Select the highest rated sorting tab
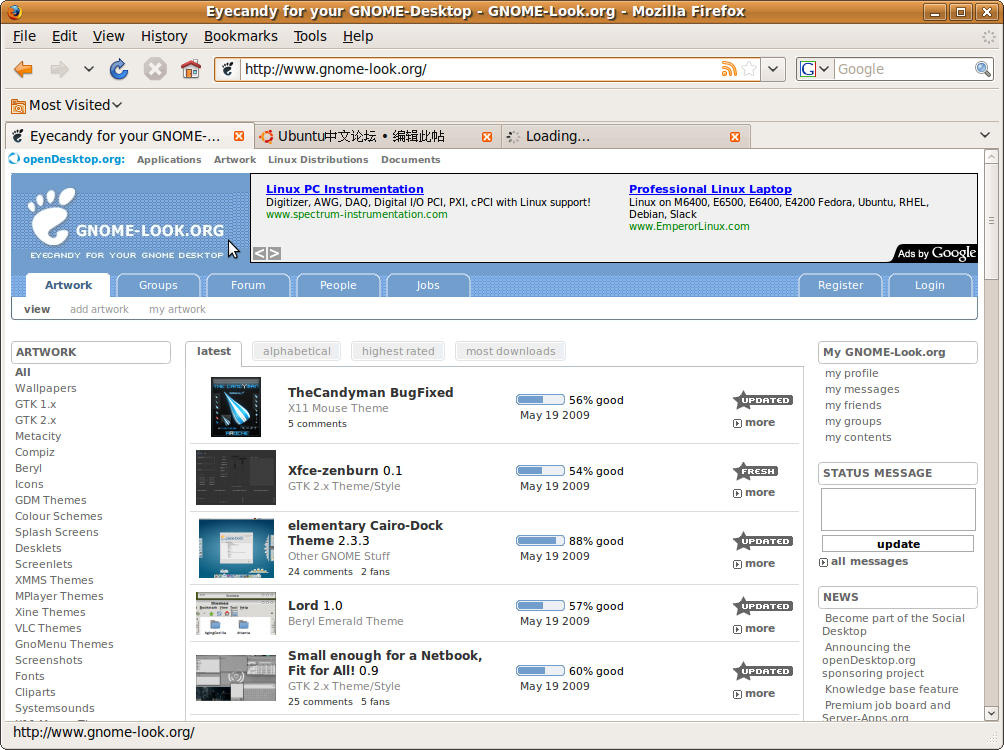The height and width of the screenshot is (750, 1004). 398,351
